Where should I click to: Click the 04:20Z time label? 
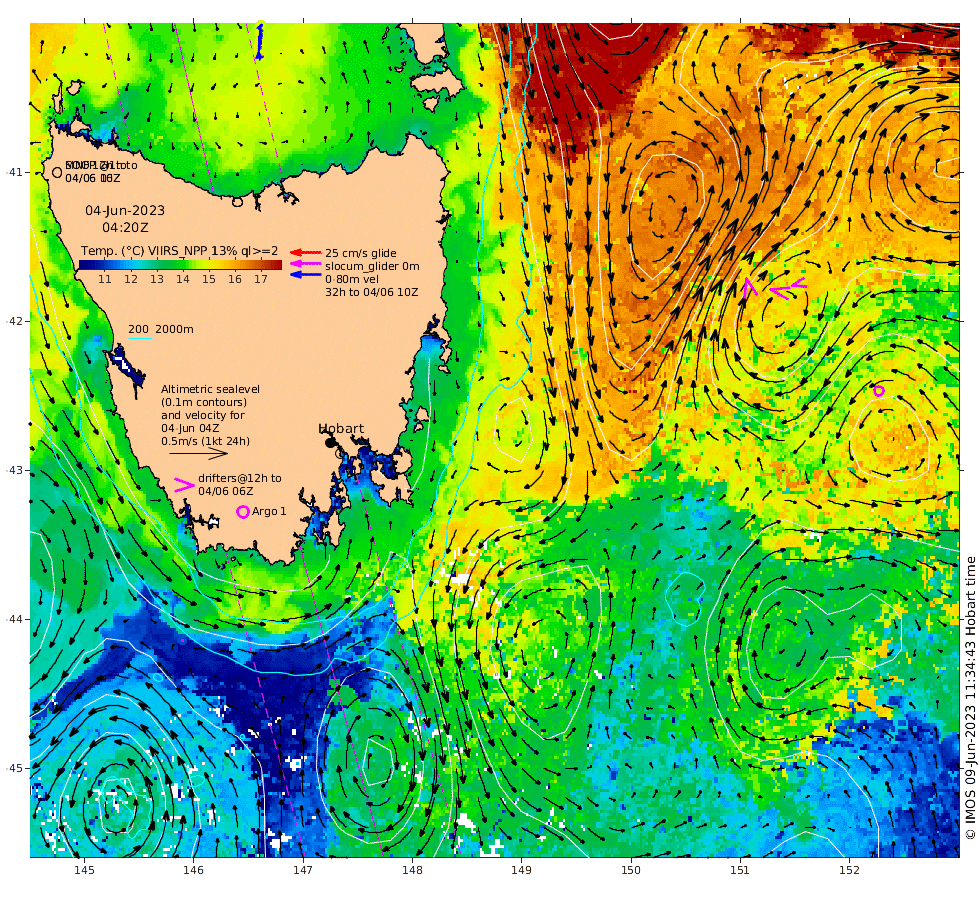(125, 228)
